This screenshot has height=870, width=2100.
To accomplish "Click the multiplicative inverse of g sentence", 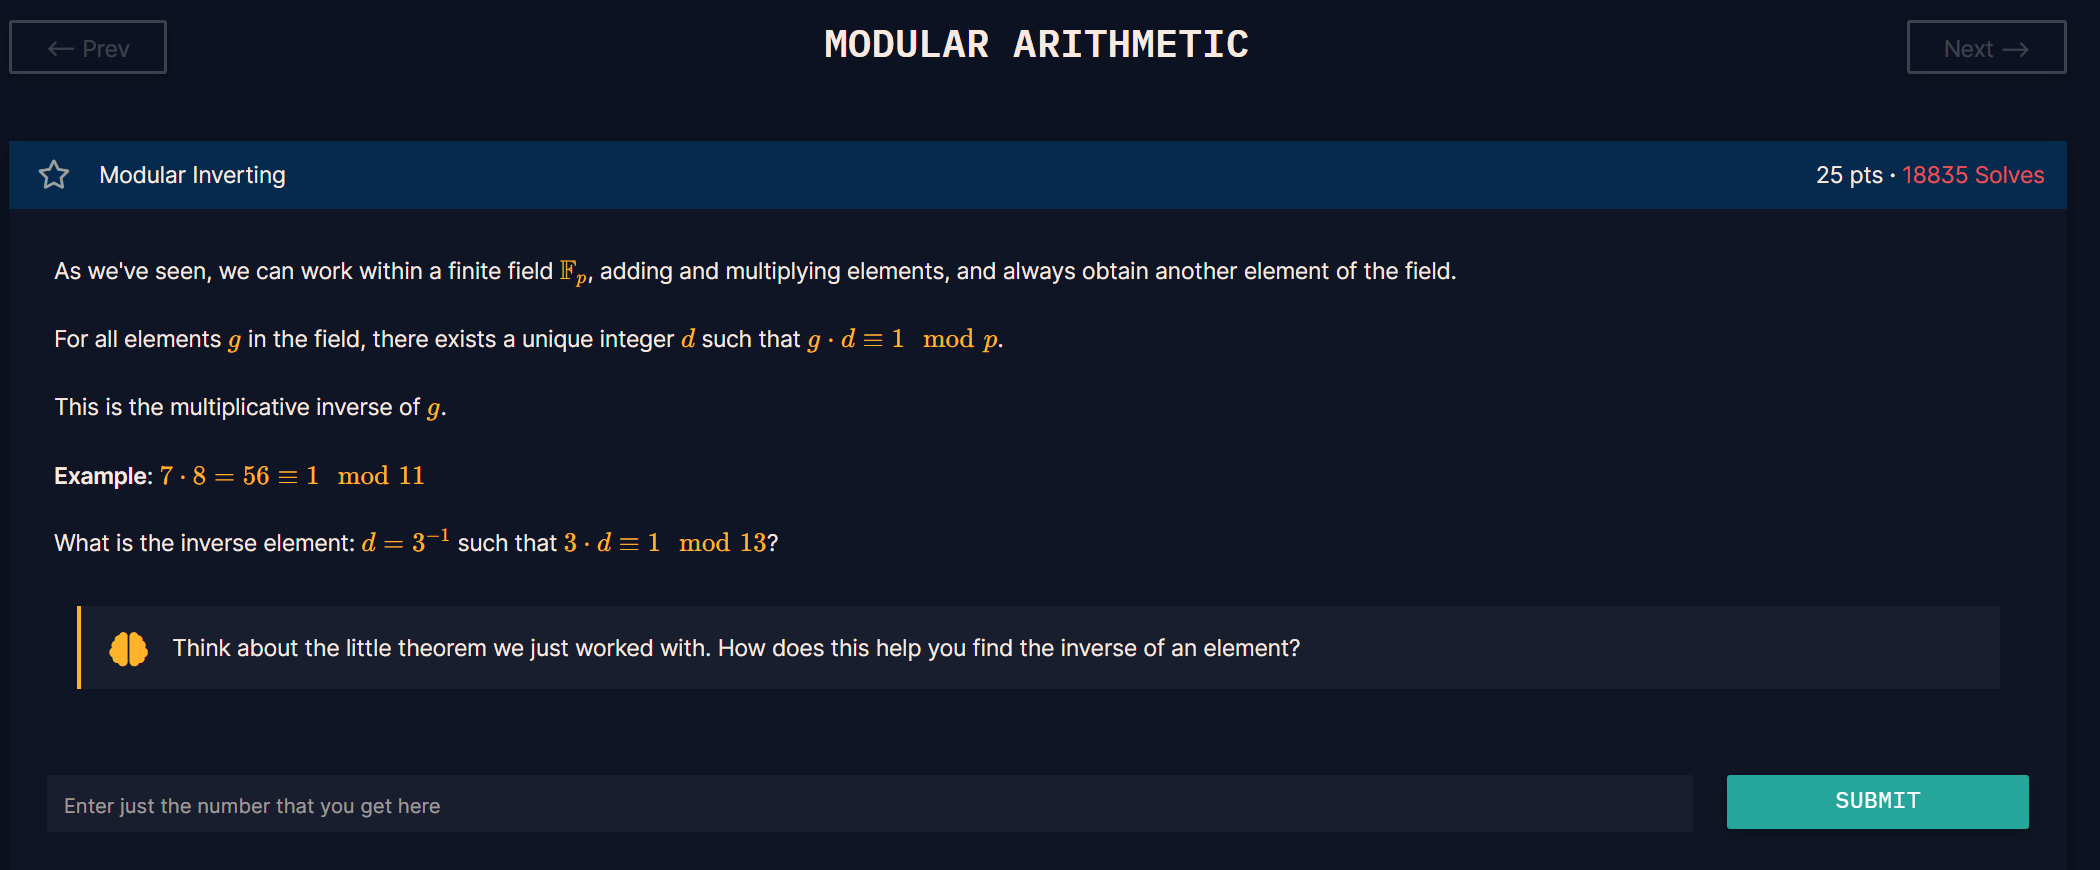I will pos(250,408).
